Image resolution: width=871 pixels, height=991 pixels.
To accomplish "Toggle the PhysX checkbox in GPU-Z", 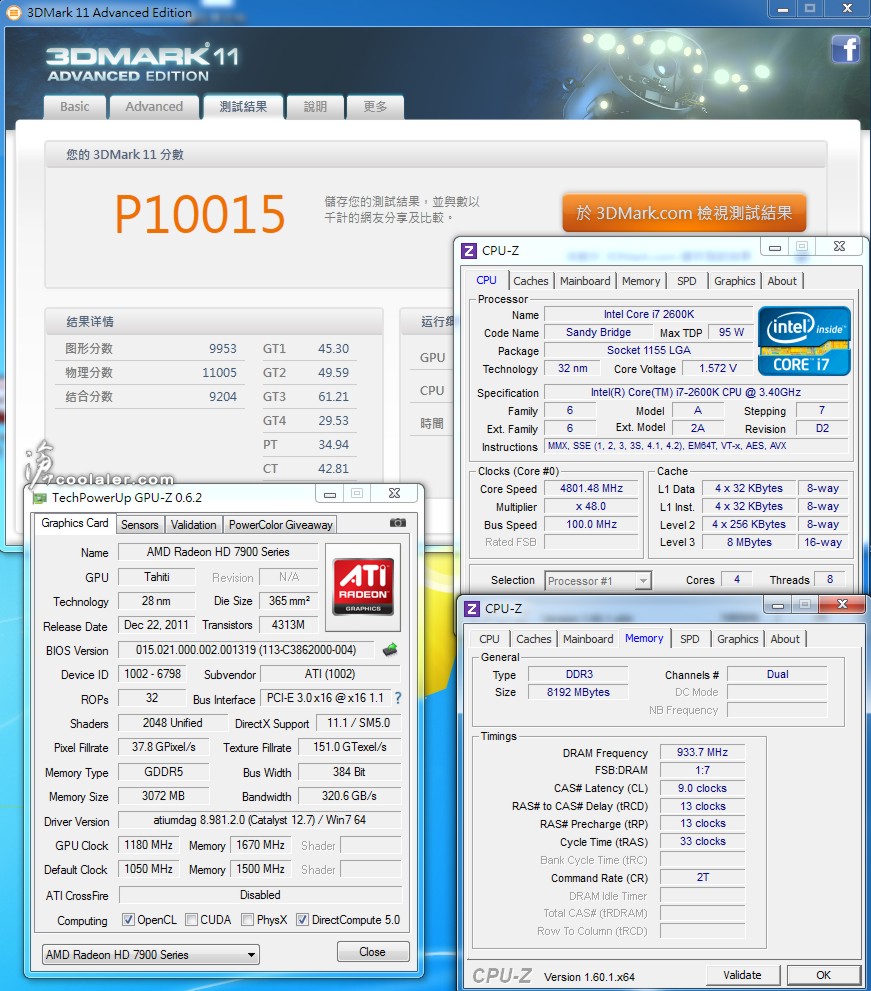I will click(x=248, y=920).
